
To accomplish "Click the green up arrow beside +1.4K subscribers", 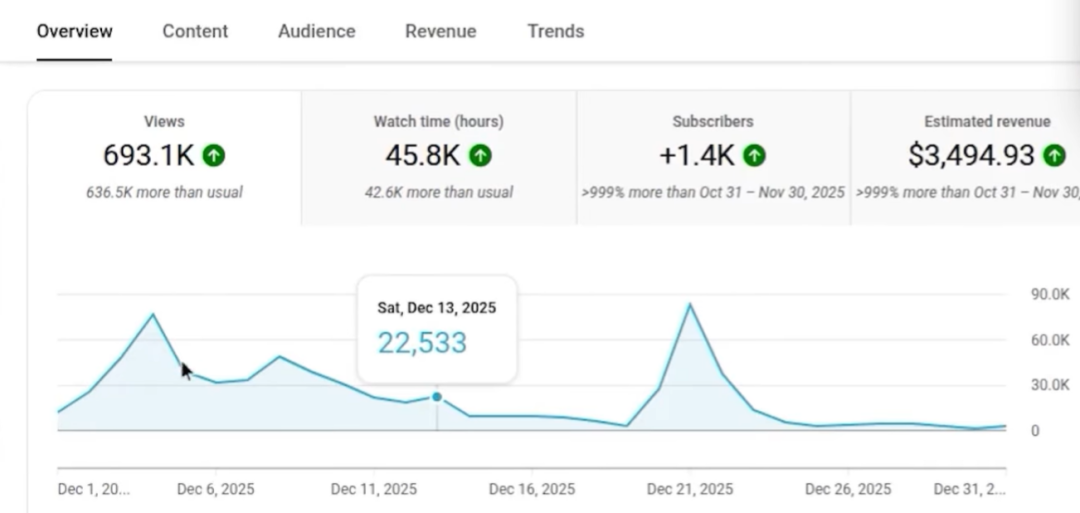I will coord(755,156).
